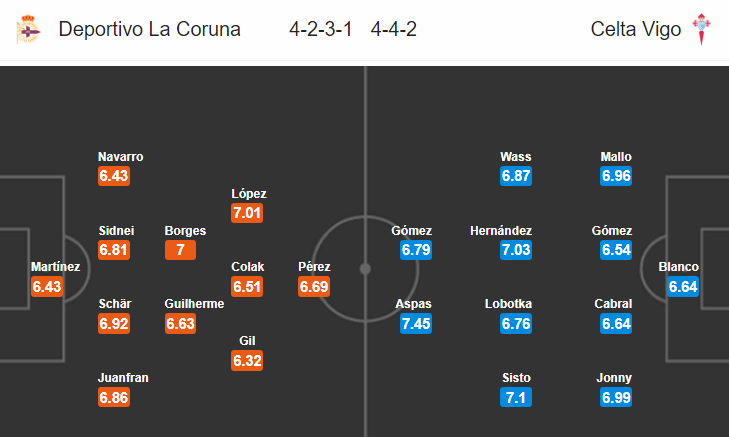This screenshot has height=437, width=729.
Task: Select goalkeeper Martínez's 6.43 rating
Action: [47, 287]
